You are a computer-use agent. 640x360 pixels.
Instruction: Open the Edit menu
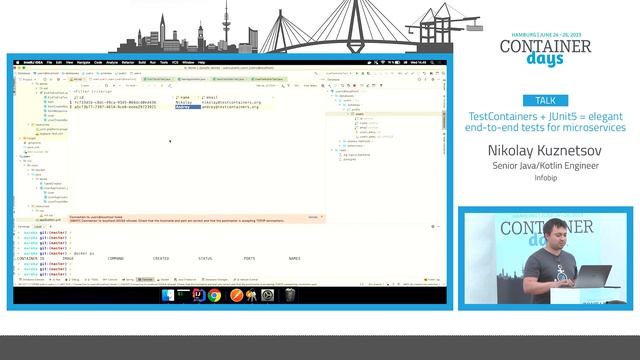[59, 62]
